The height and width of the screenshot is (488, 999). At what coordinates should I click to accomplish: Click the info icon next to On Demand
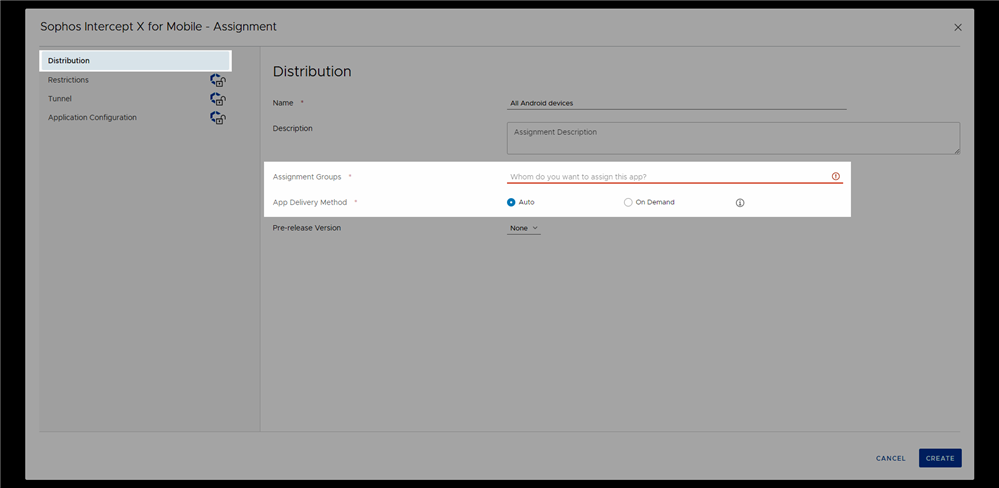click(x=740, y=203)
